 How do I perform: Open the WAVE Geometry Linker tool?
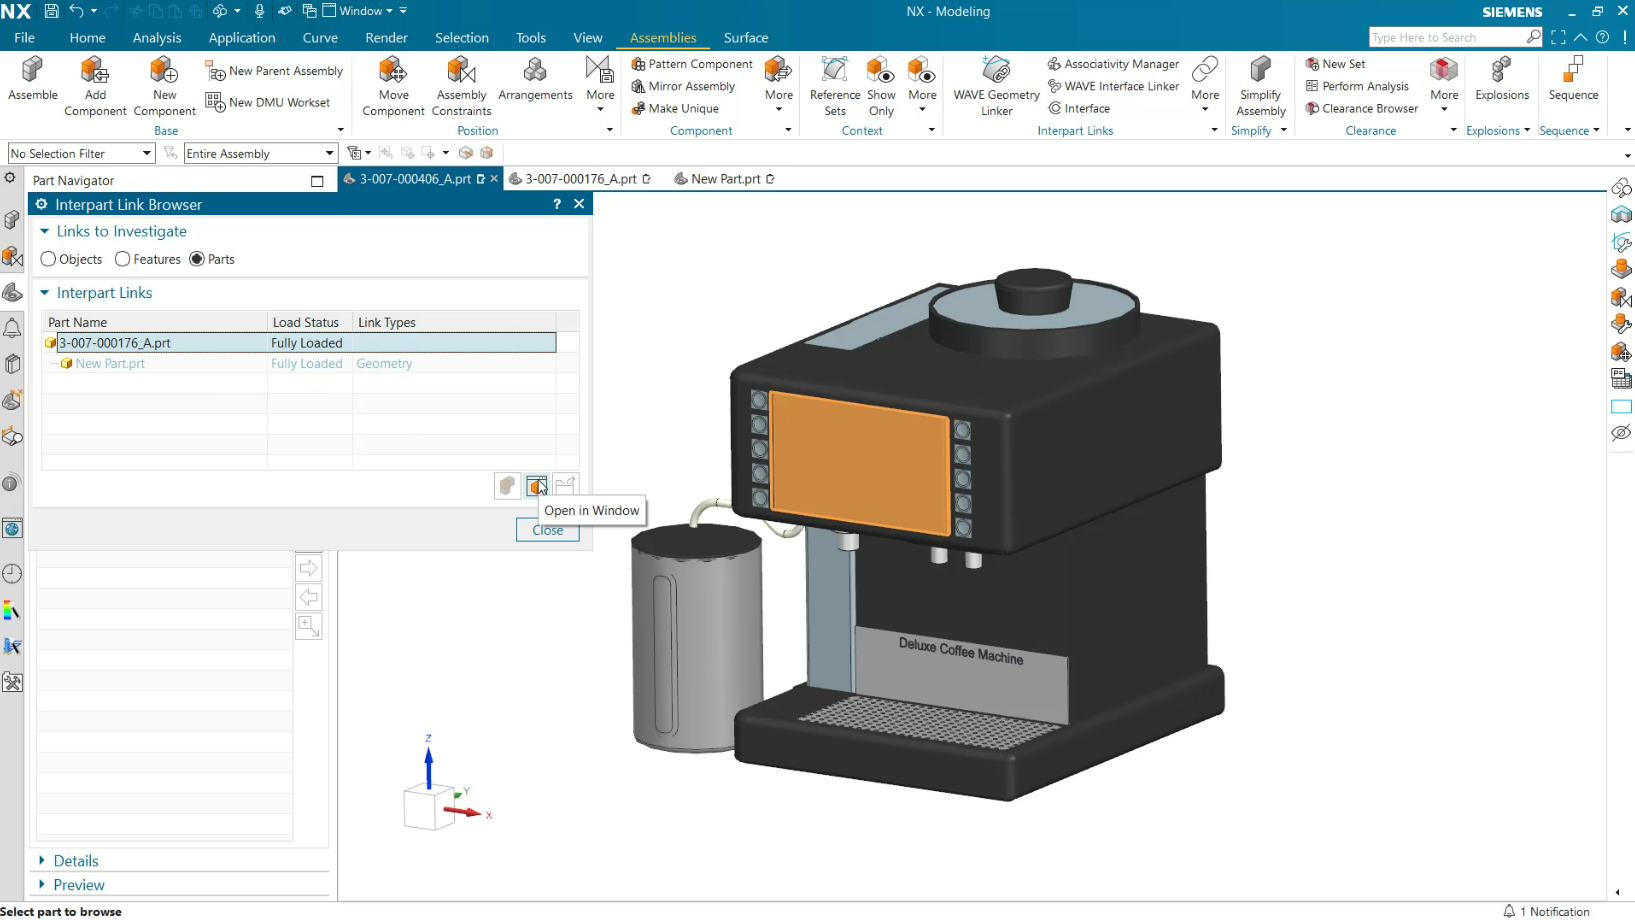pyautogui.click(x=995, y=85)
